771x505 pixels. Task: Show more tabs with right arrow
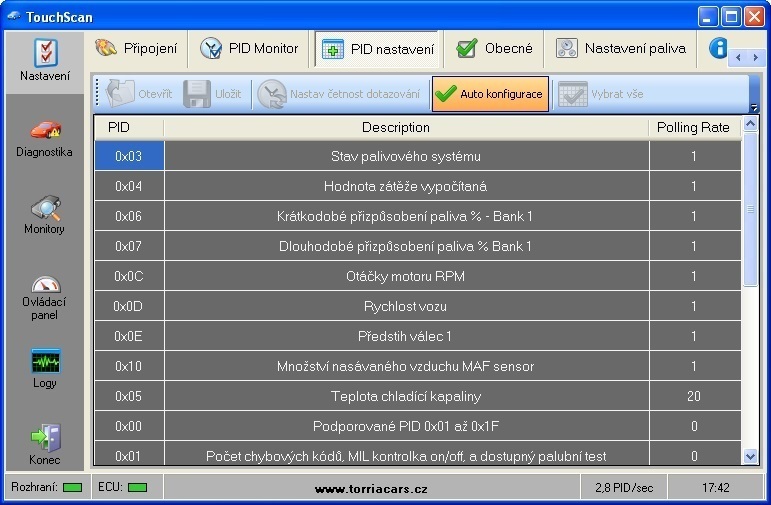tap(755, 58)
